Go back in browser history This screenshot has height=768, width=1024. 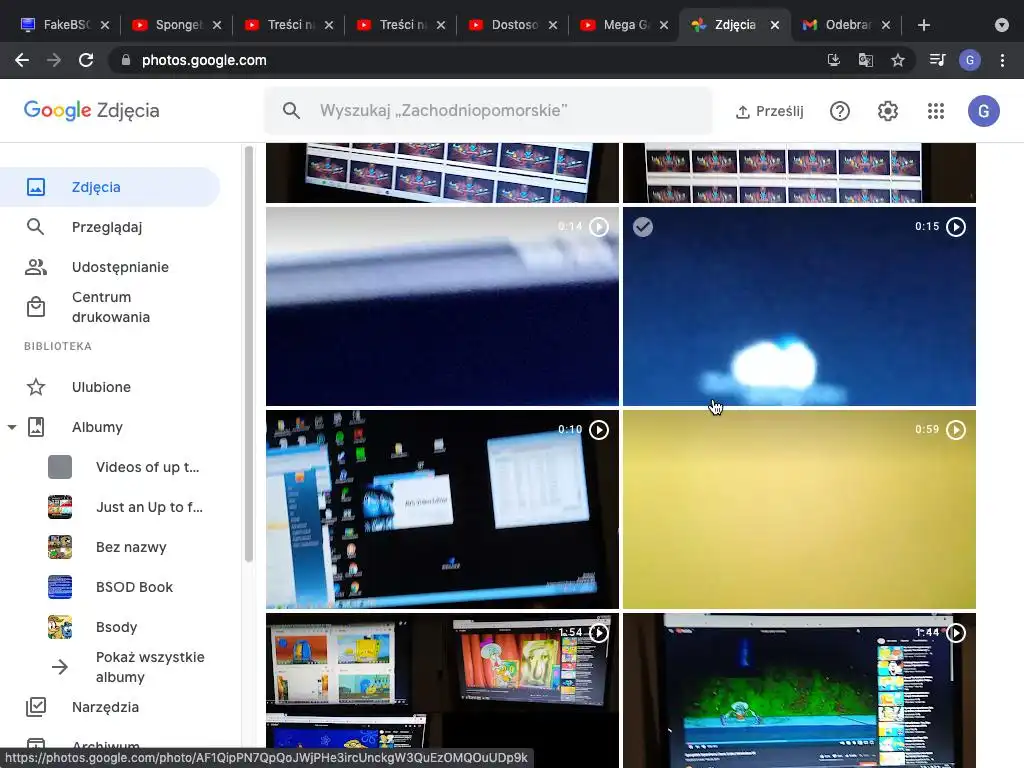[22, 60]
